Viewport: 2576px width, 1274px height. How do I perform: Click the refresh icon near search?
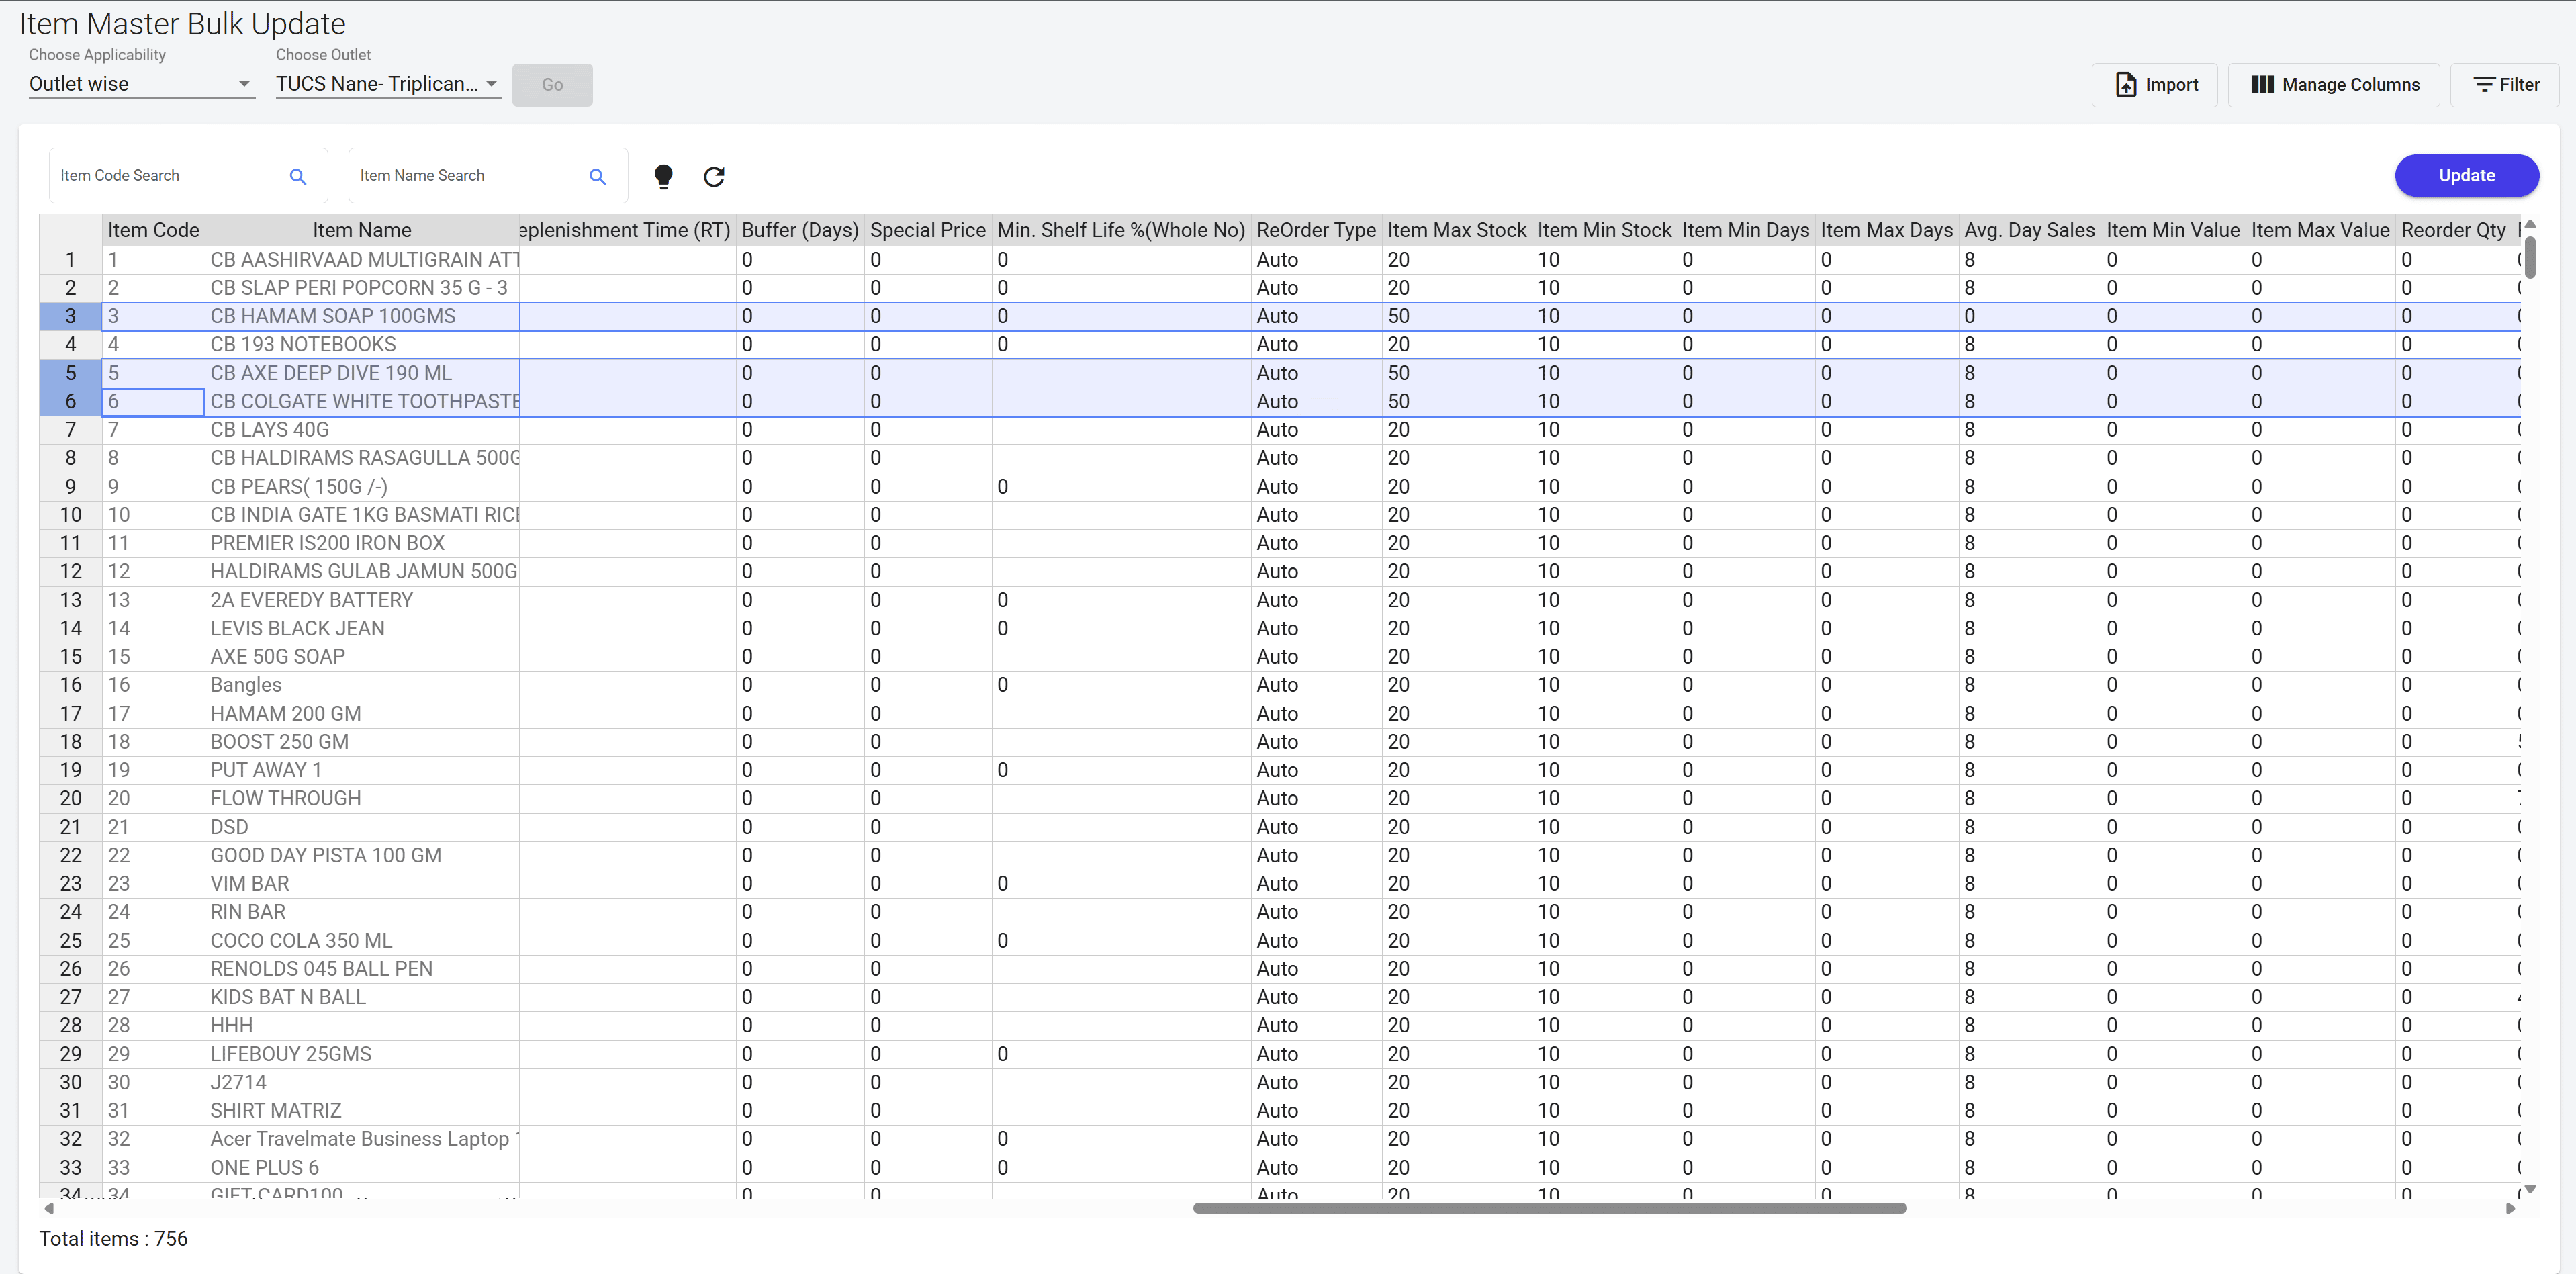(714, 177)
